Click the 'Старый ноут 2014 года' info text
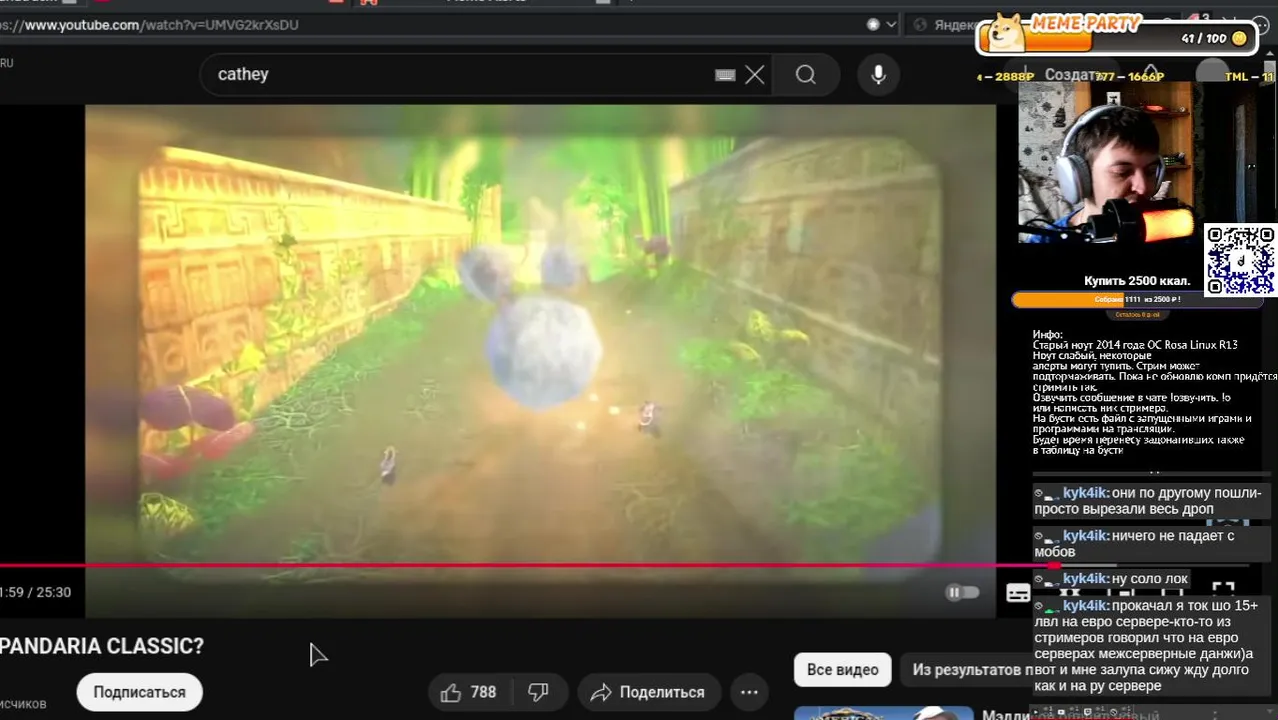1278x720 pixels. point(1135,345)
